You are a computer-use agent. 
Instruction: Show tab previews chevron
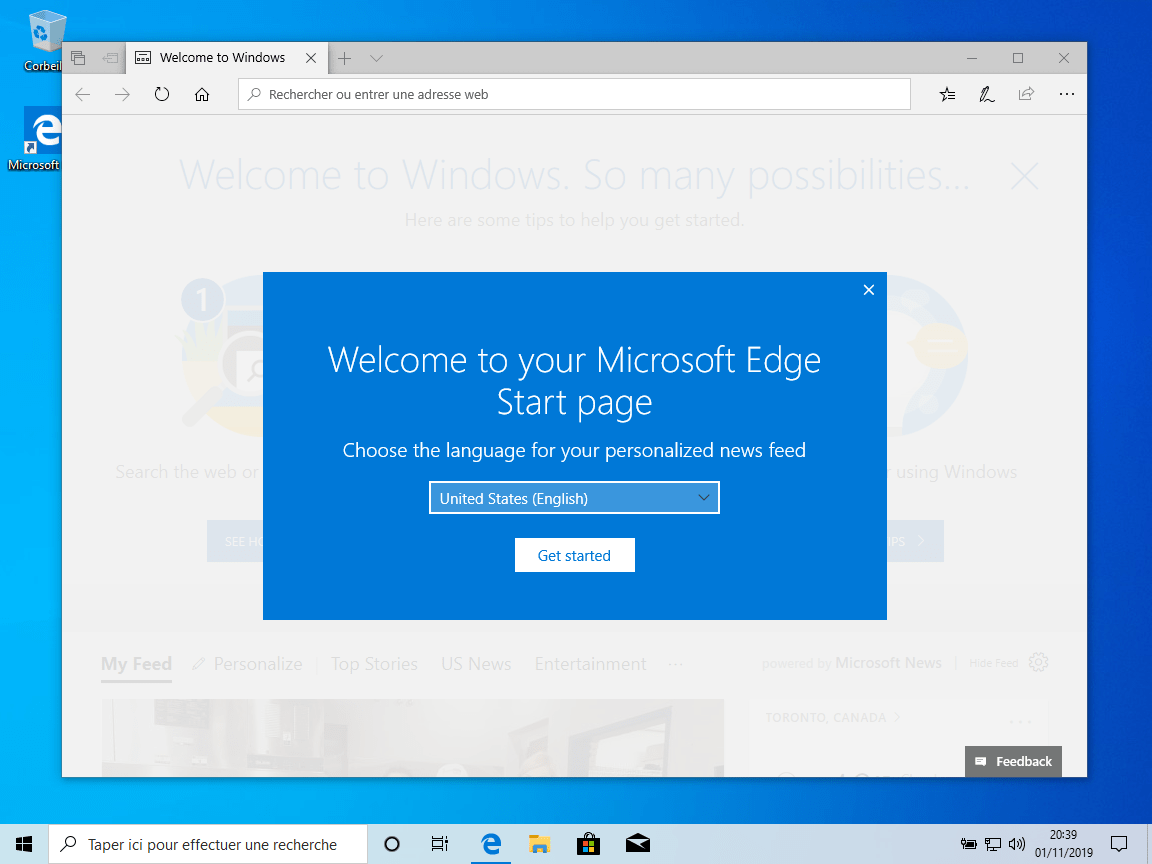[376, 58]
